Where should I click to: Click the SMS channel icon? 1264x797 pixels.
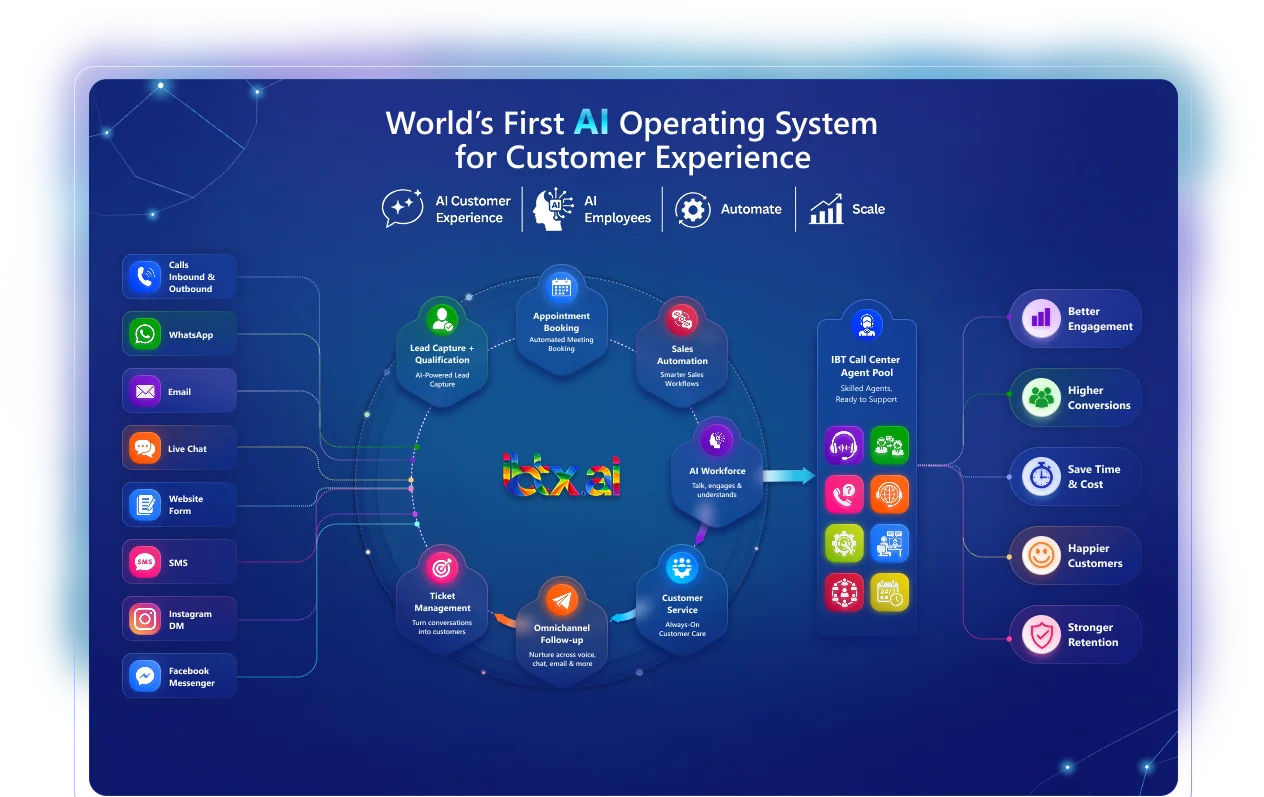coord(145,562)
